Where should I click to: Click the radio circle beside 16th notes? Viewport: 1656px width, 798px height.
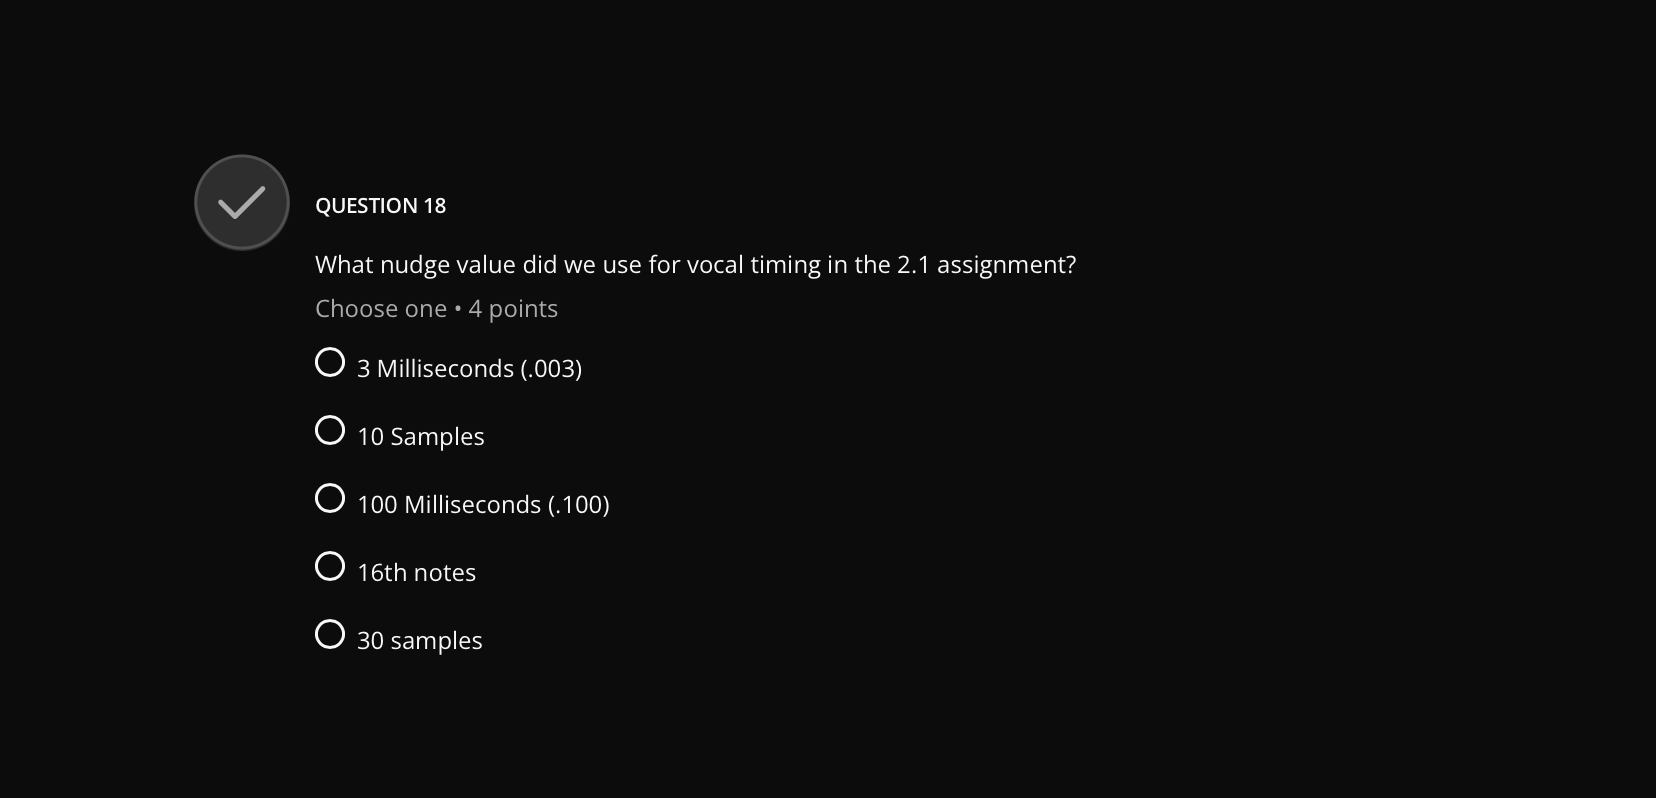328,566
